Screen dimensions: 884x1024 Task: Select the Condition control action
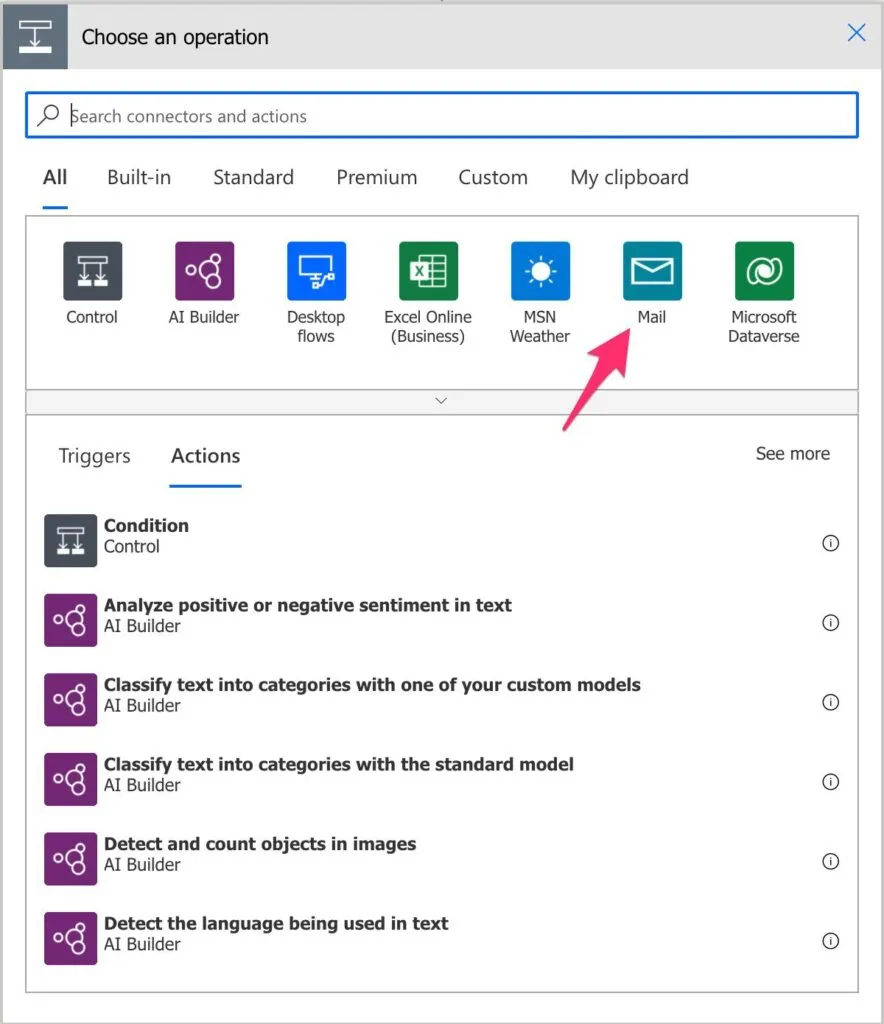pos(146,536)
